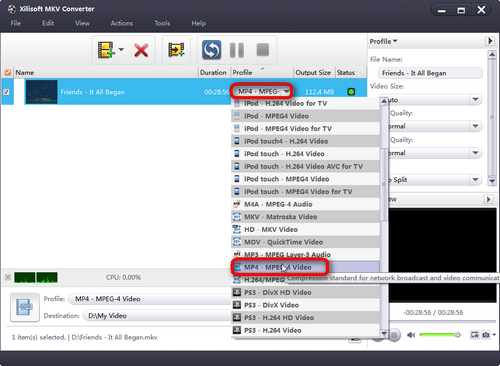Click the Stop conversion button
Image resolution: width=500 pixels, height=366 pixels.
(263, 50)
